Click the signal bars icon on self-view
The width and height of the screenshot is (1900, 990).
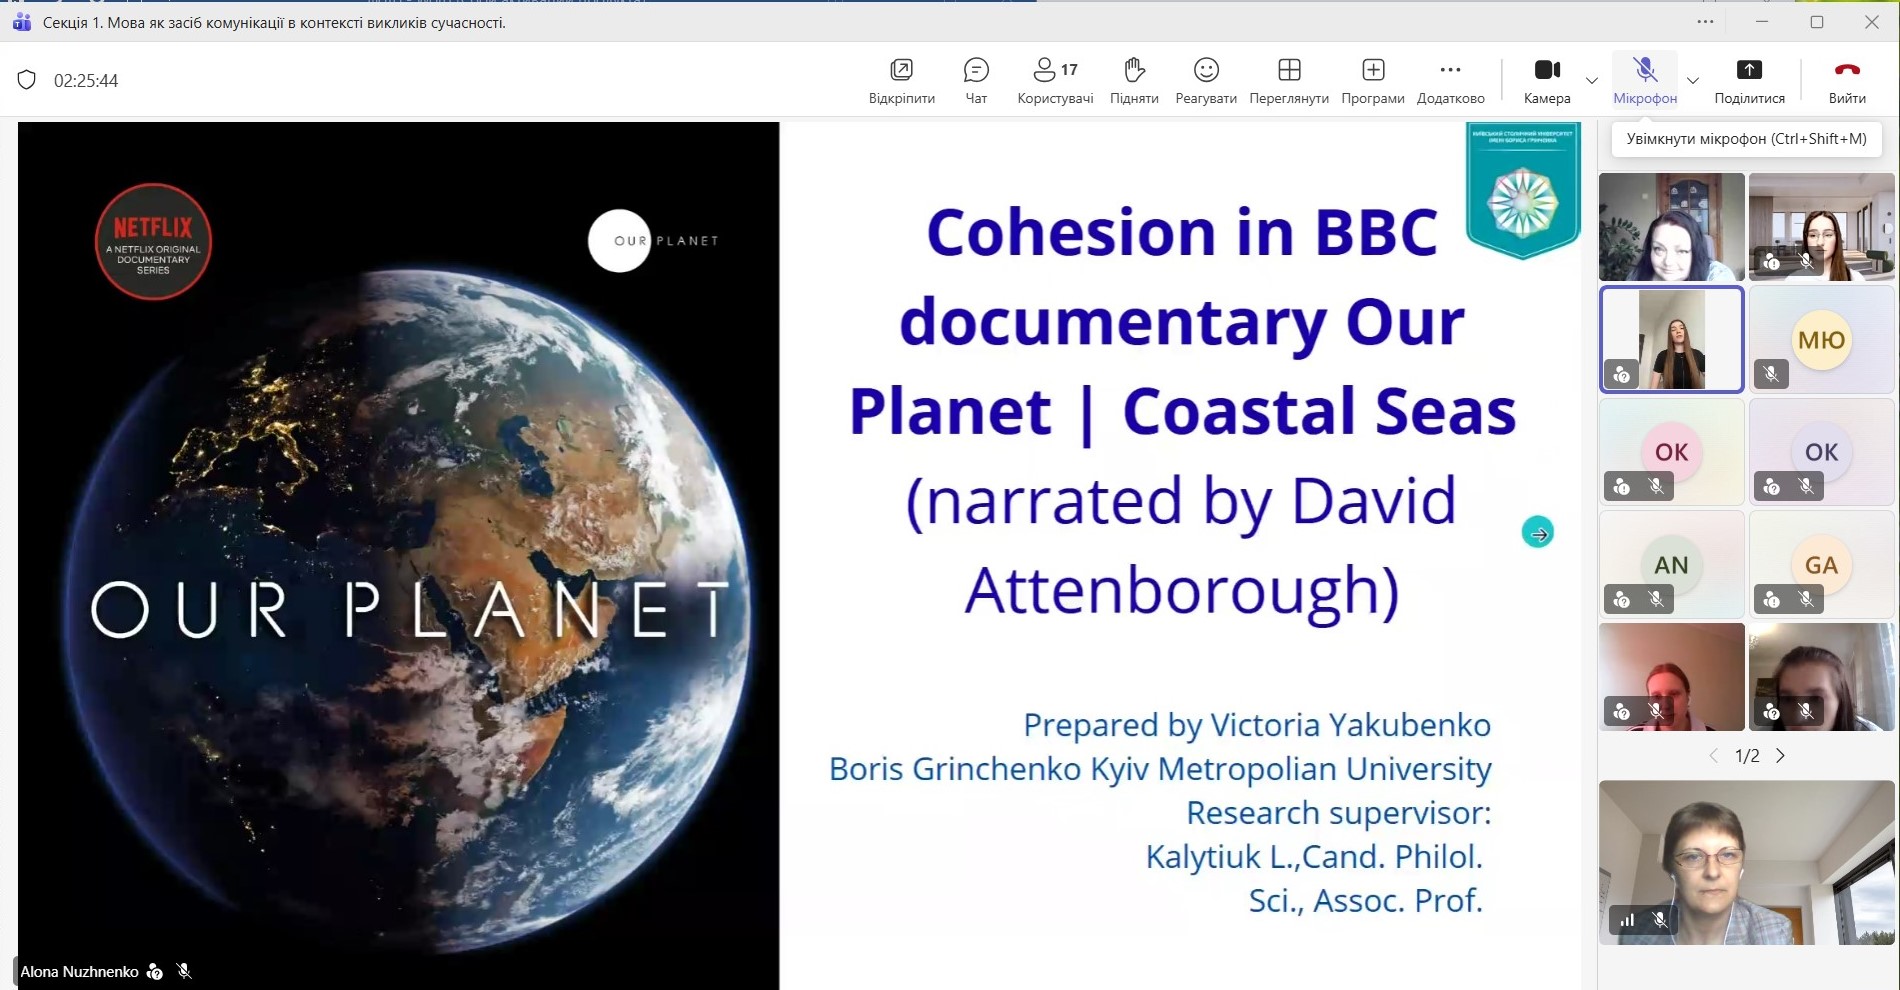point(1627,920)
